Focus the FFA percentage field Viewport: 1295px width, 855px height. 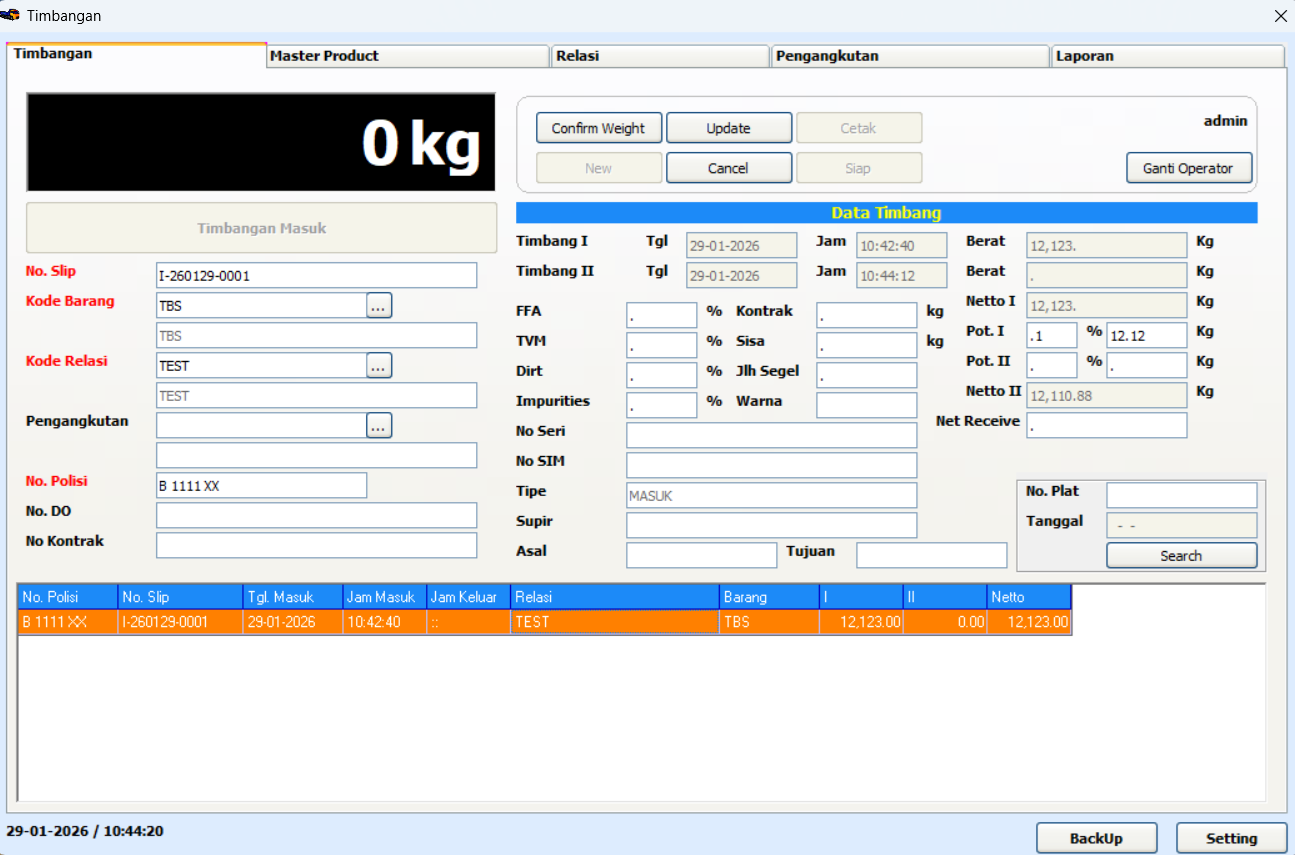(661, 316)
